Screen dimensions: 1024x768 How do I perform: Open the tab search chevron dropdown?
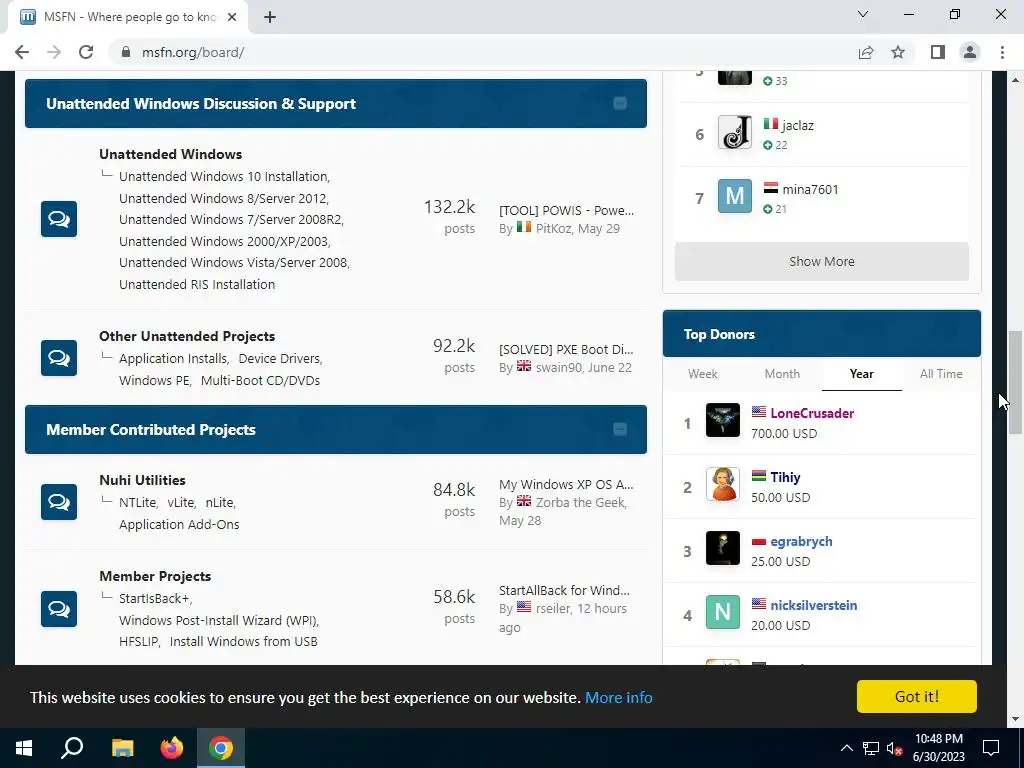point(863,14)
